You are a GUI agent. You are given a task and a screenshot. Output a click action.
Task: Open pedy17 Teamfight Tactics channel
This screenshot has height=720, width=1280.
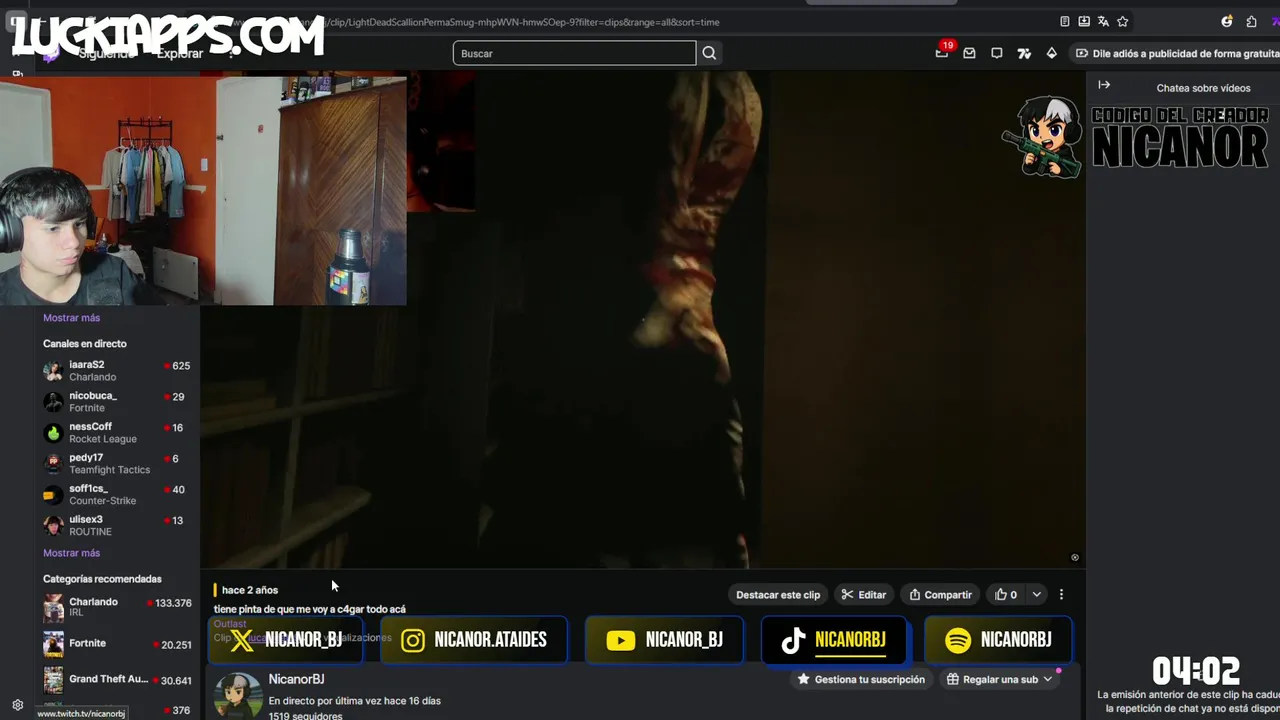[116, 464]
